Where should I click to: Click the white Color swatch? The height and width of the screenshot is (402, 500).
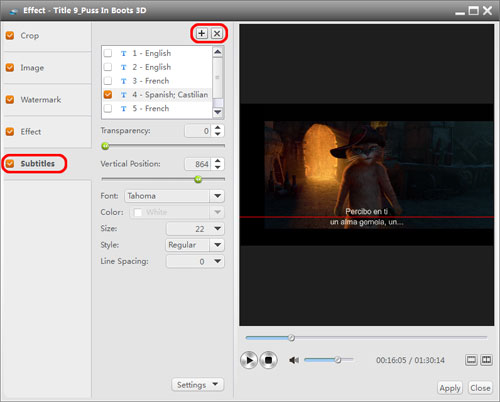coord(138,212)
